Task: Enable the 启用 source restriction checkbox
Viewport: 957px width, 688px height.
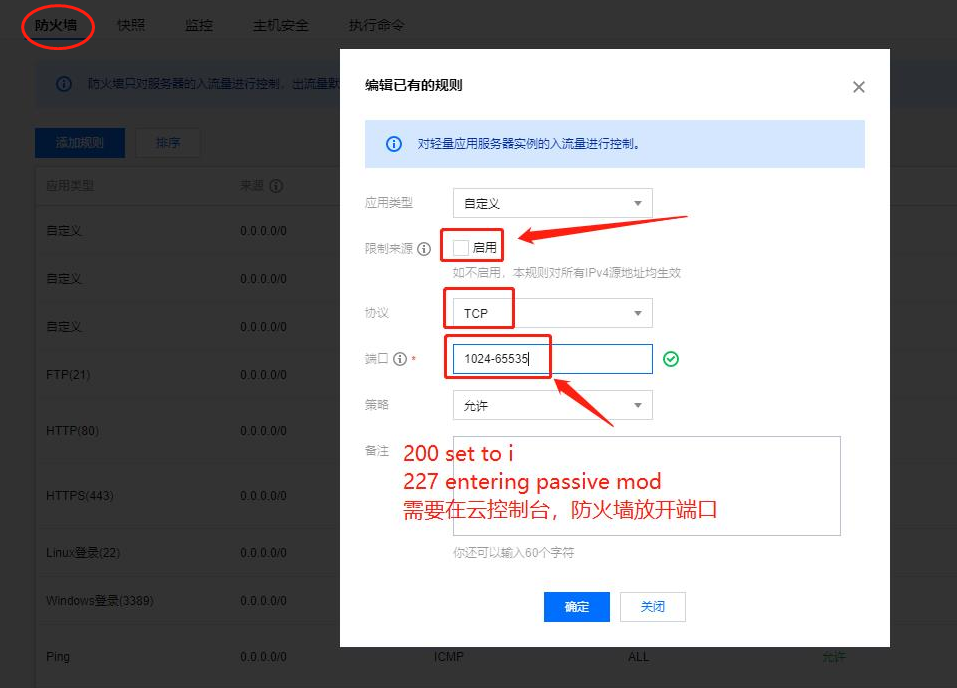Action: (461, 247)
